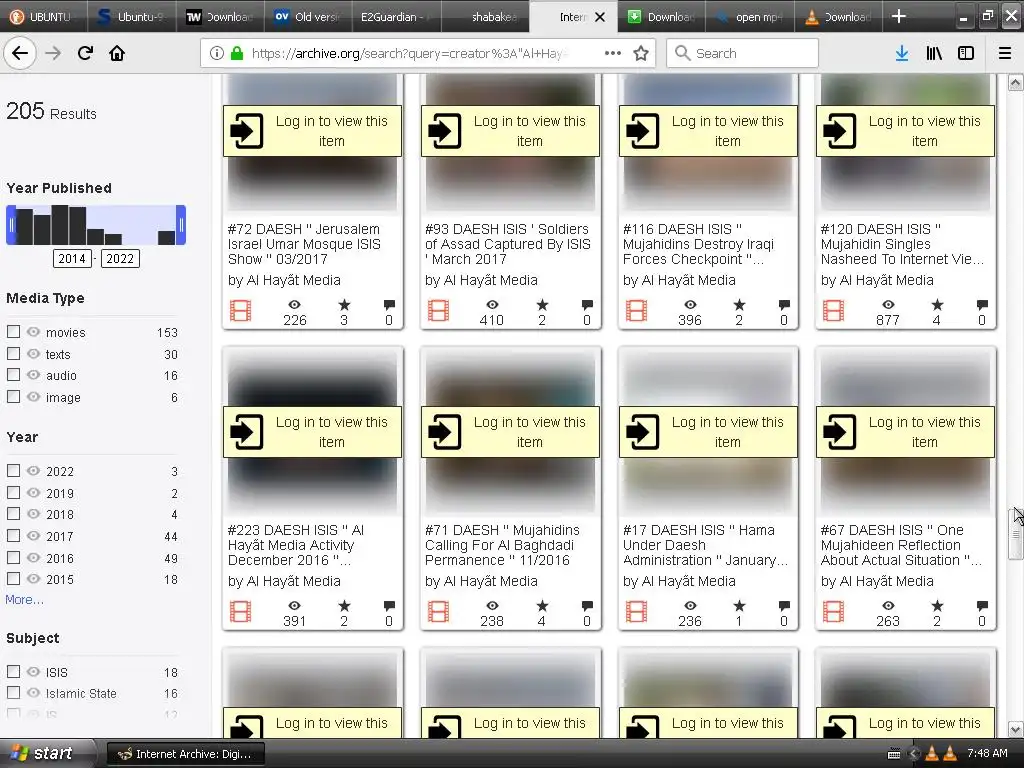Click the page scrollbar down arrow

pos(1015,729)
